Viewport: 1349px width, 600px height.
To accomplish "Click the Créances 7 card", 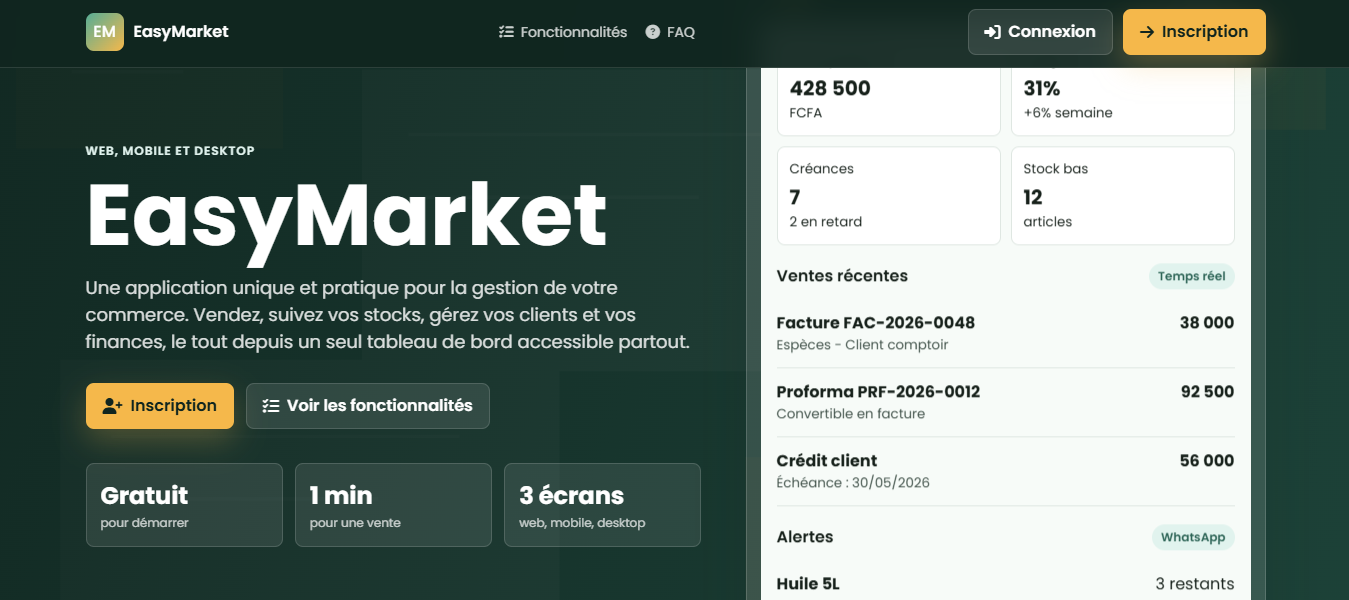I will coord(889,196).
